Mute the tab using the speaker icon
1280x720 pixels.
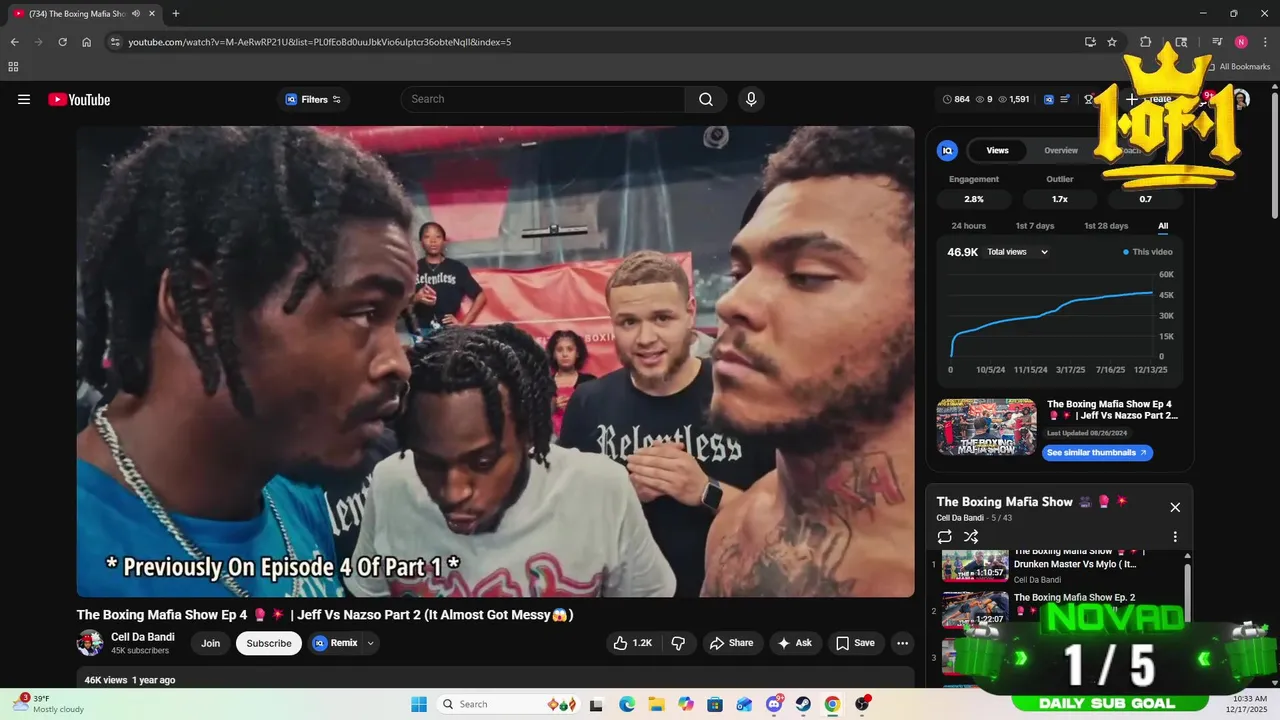[x=136, y=13]
